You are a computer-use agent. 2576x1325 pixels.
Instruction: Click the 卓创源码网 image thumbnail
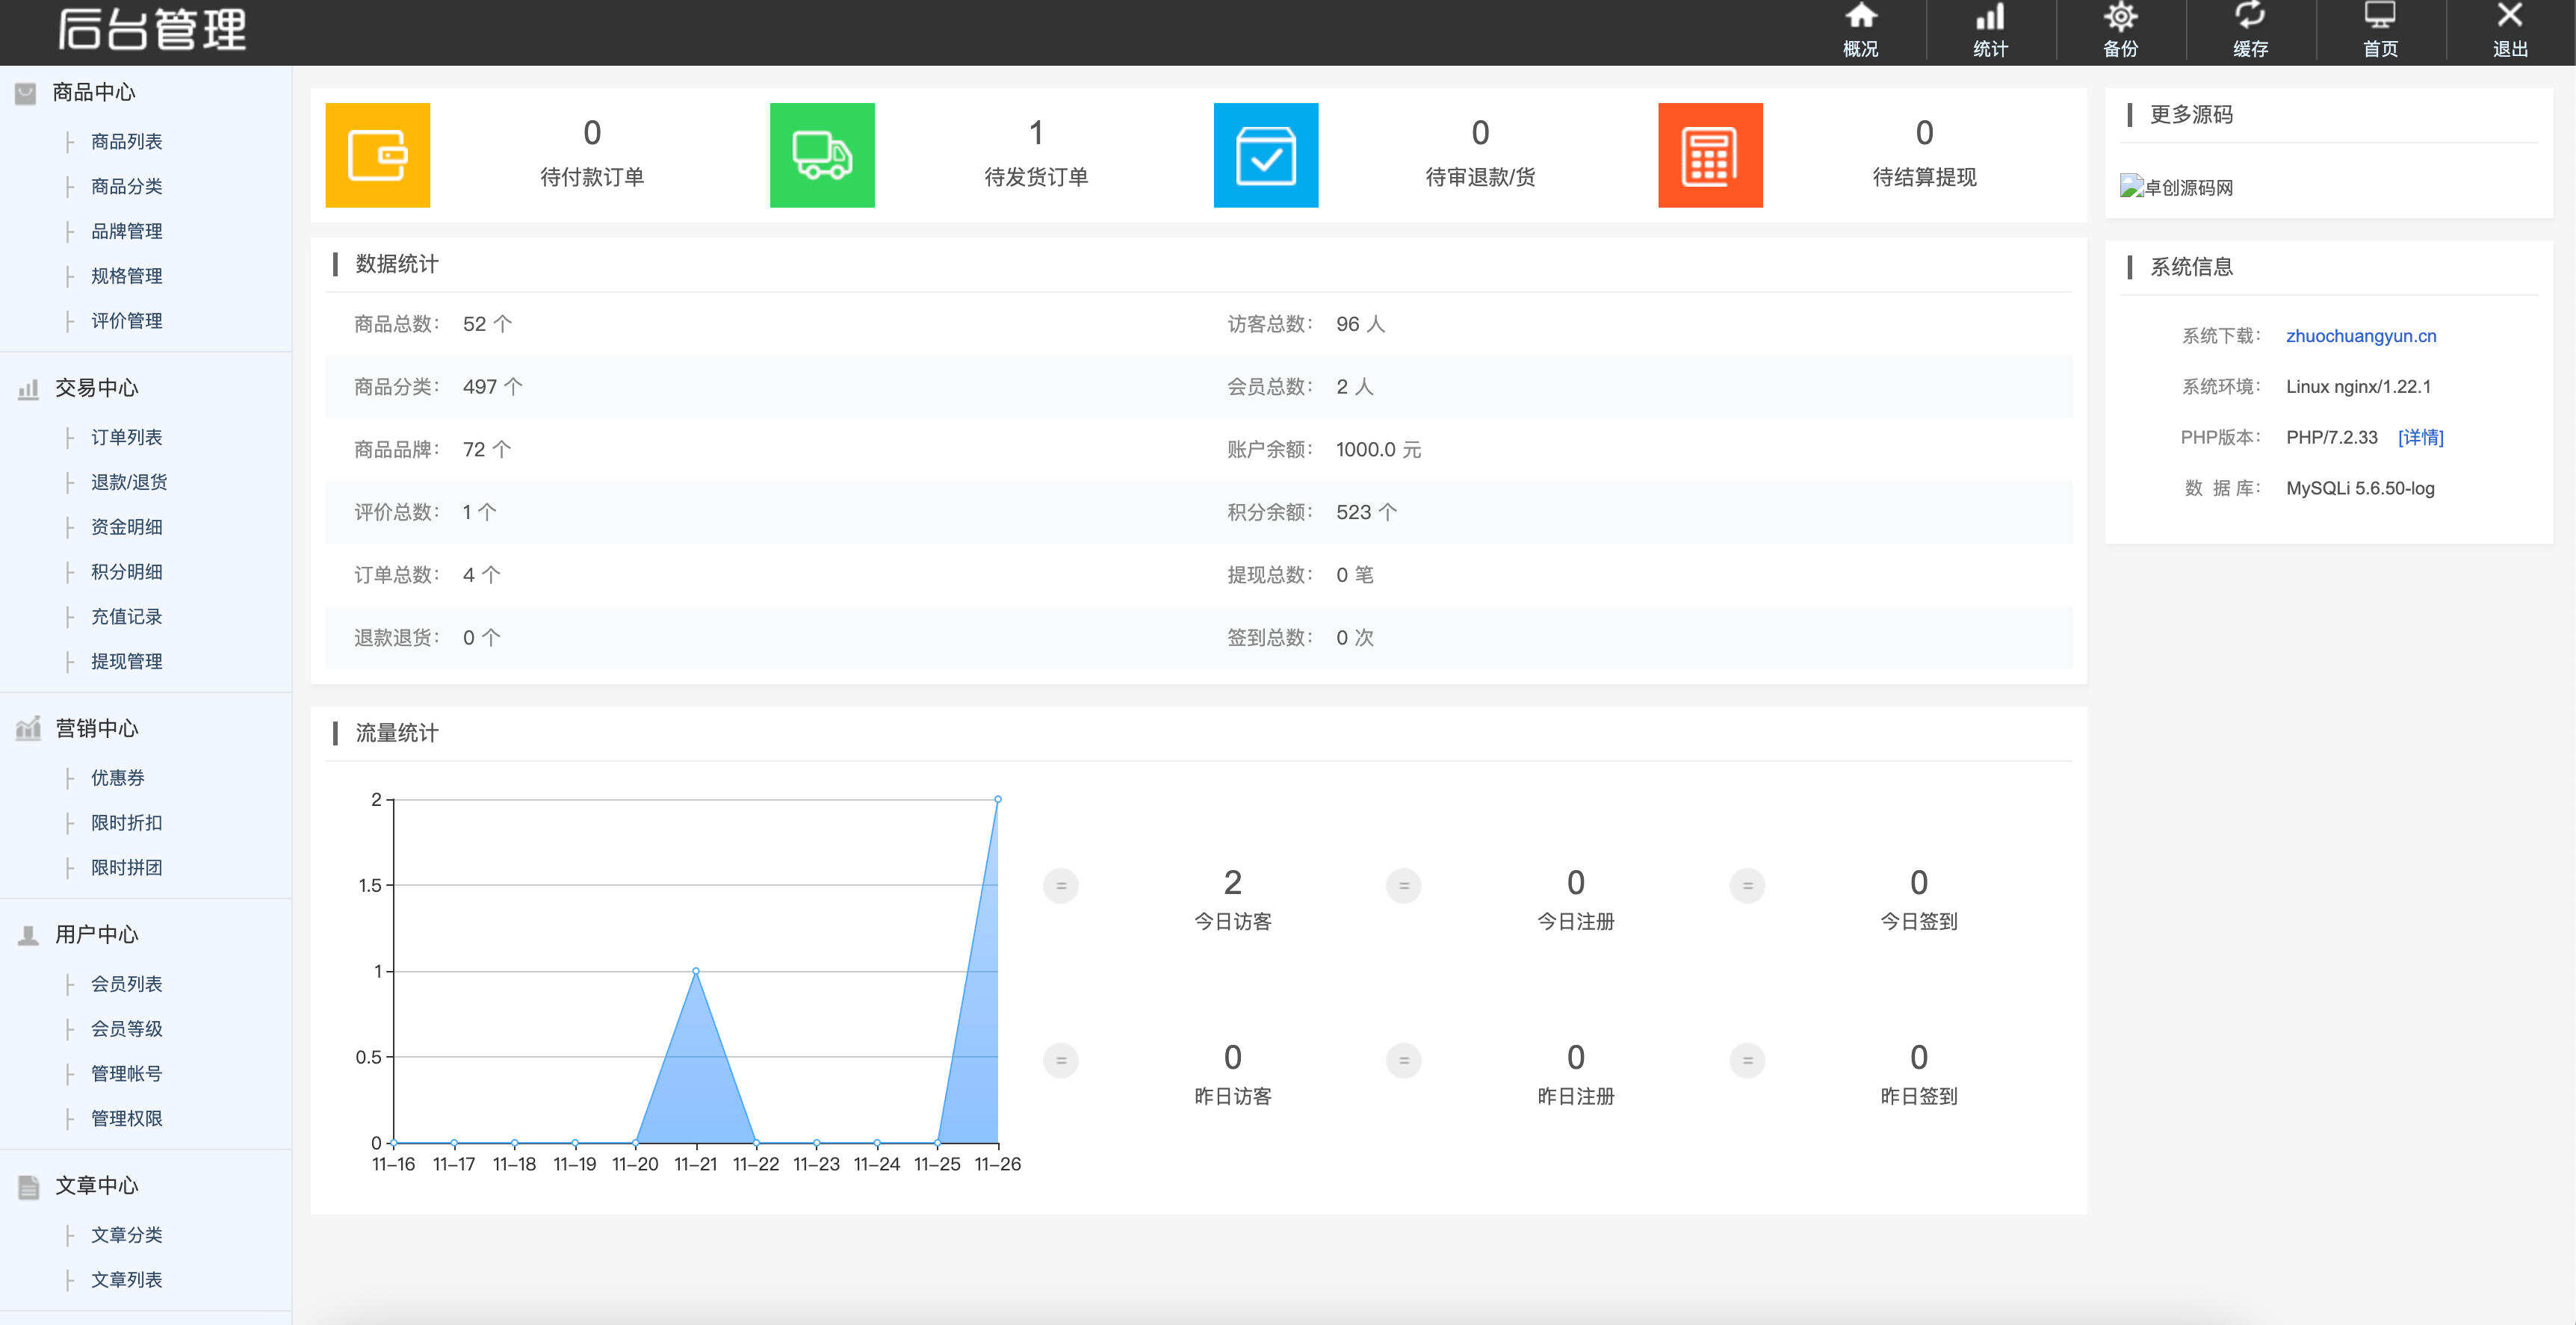click(2176, 187)
